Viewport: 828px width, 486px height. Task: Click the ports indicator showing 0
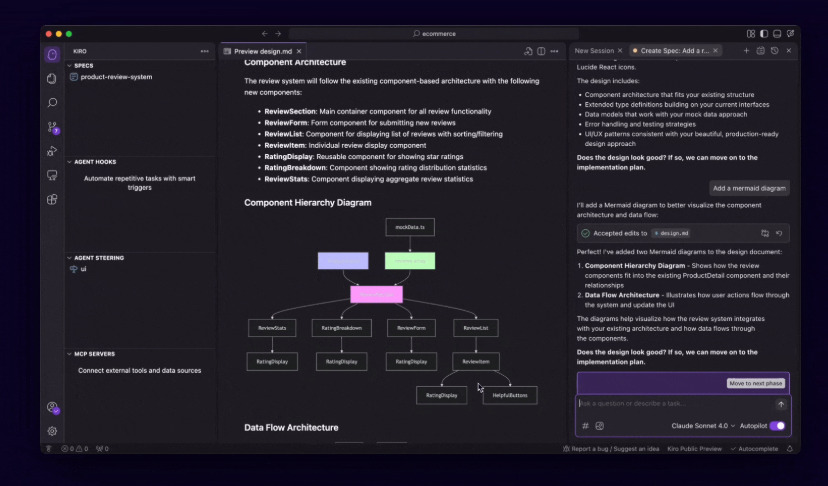(102, 448)
